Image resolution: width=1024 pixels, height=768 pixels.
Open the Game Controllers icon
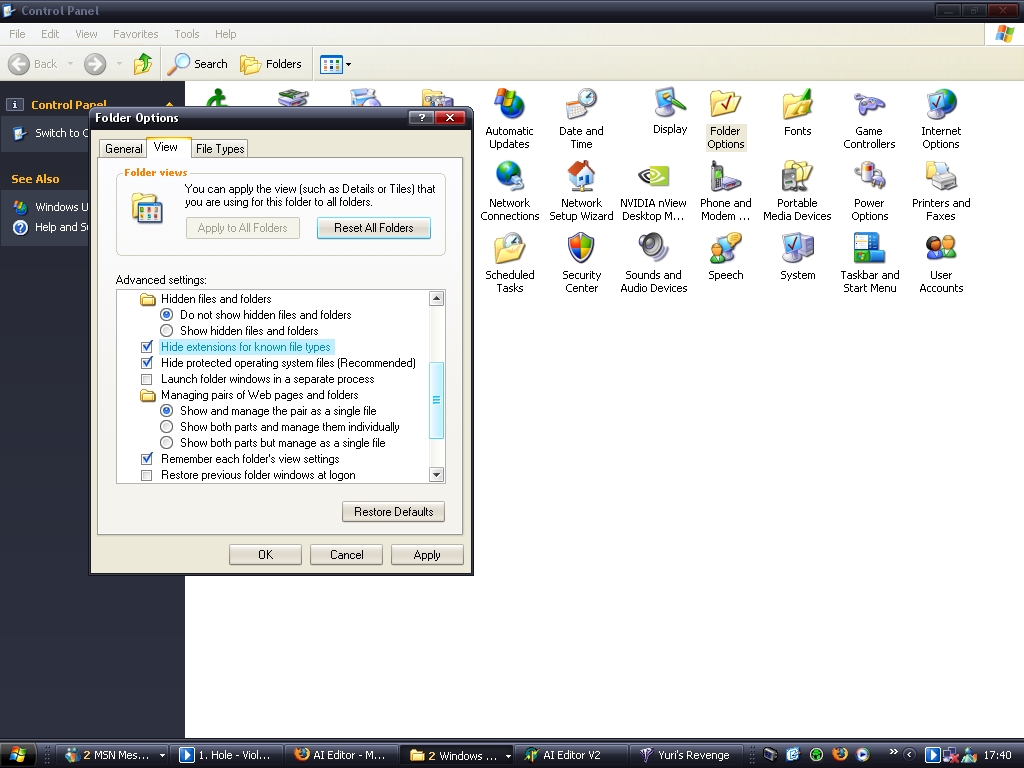869,106
